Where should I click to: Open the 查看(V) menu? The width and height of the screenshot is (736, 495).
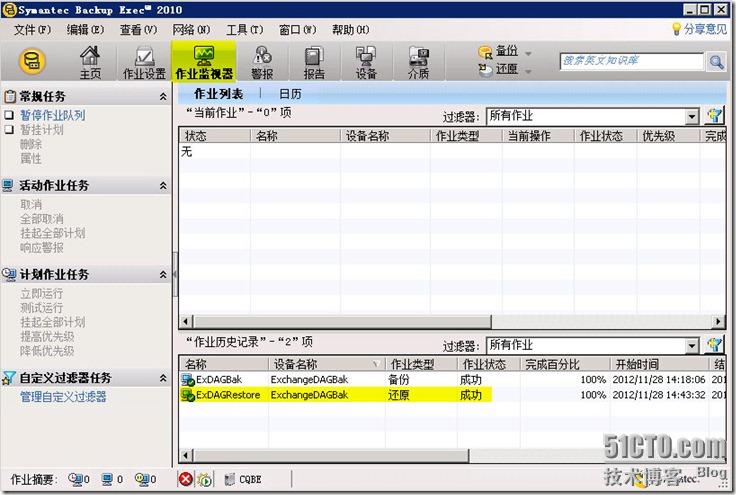pos(138,30)
